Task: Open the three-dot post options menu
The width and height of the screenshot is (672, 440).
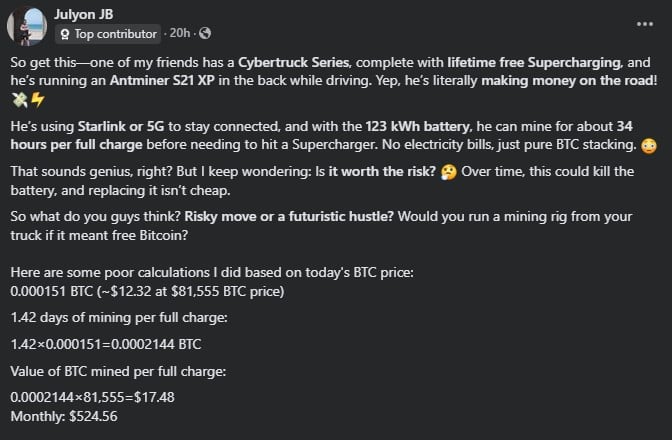Action: click(x=646, y=23)
